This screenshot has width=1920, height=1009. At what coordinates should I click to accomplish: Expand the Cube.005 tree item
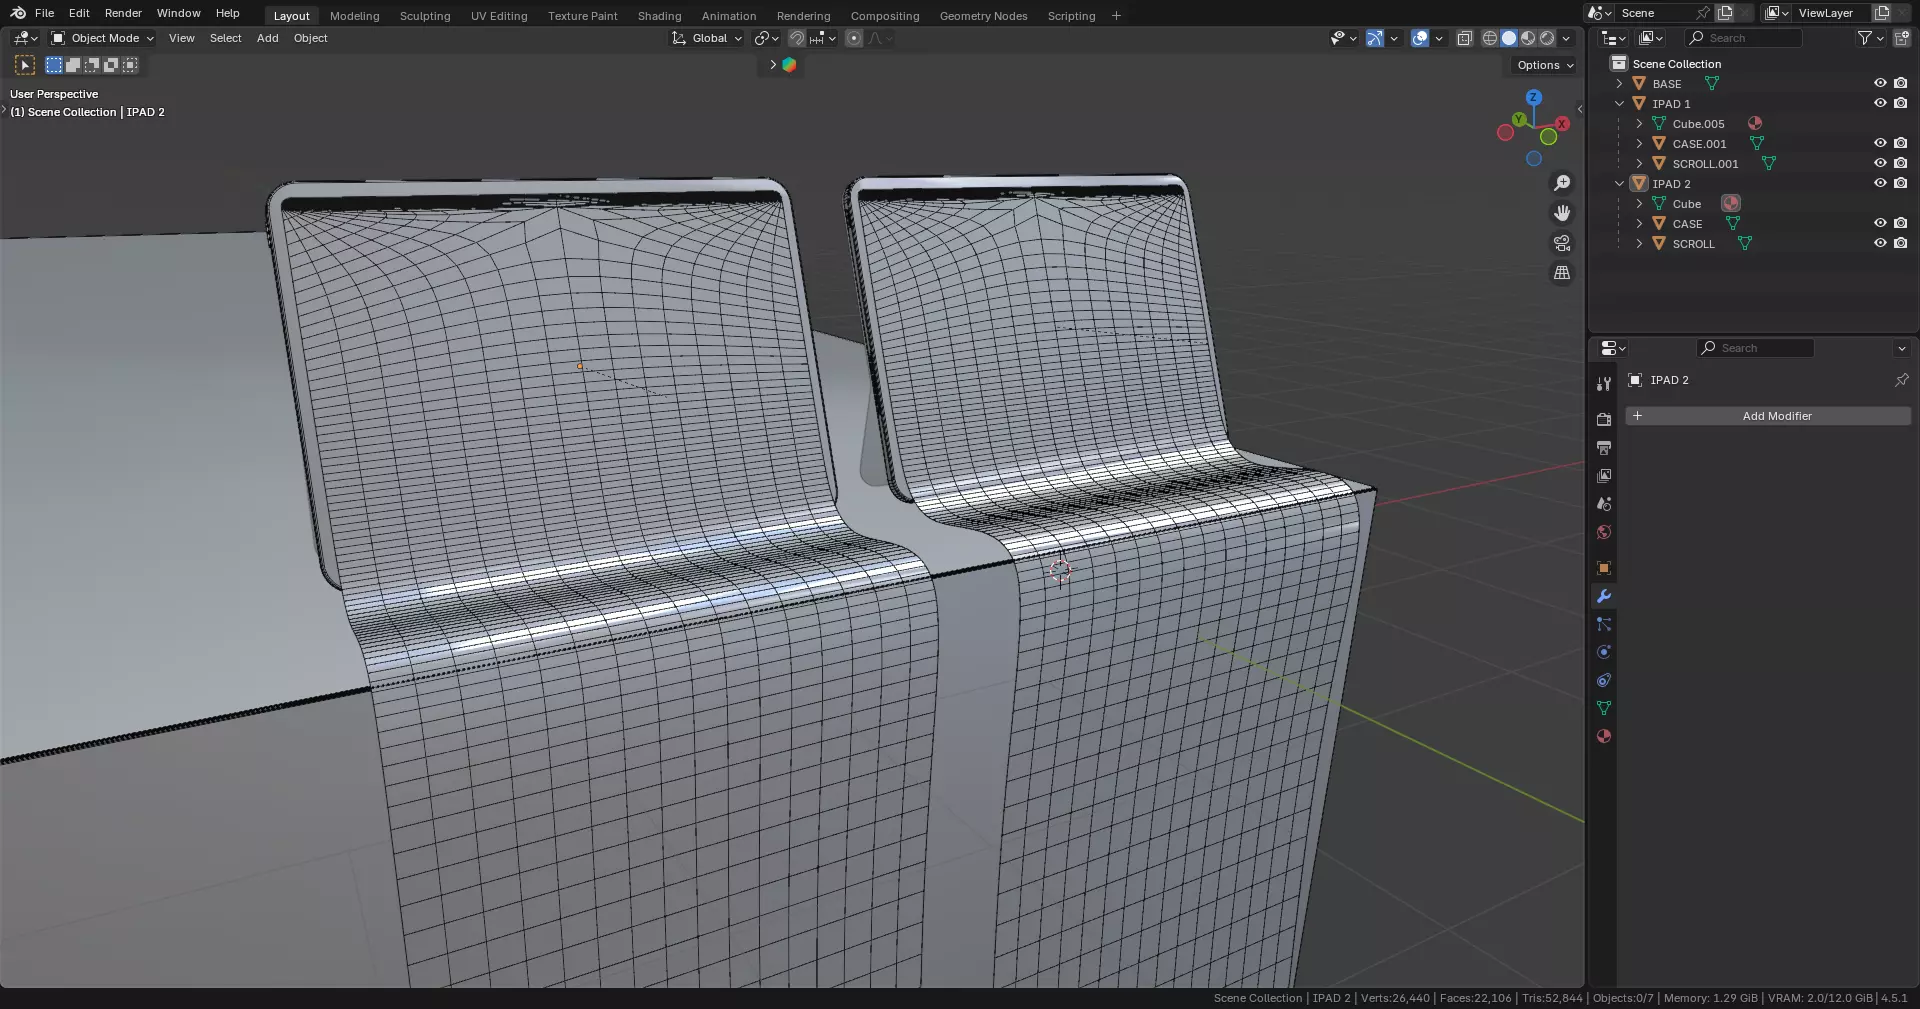tap(1639, 123)
